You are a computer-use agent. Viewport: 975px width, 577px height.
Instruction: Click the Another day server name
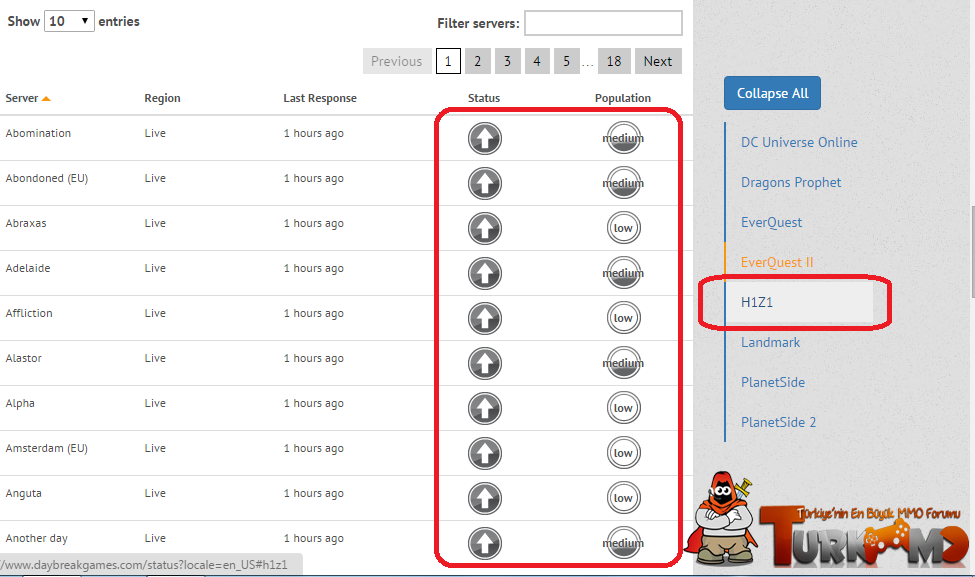[x=37, y=538]
